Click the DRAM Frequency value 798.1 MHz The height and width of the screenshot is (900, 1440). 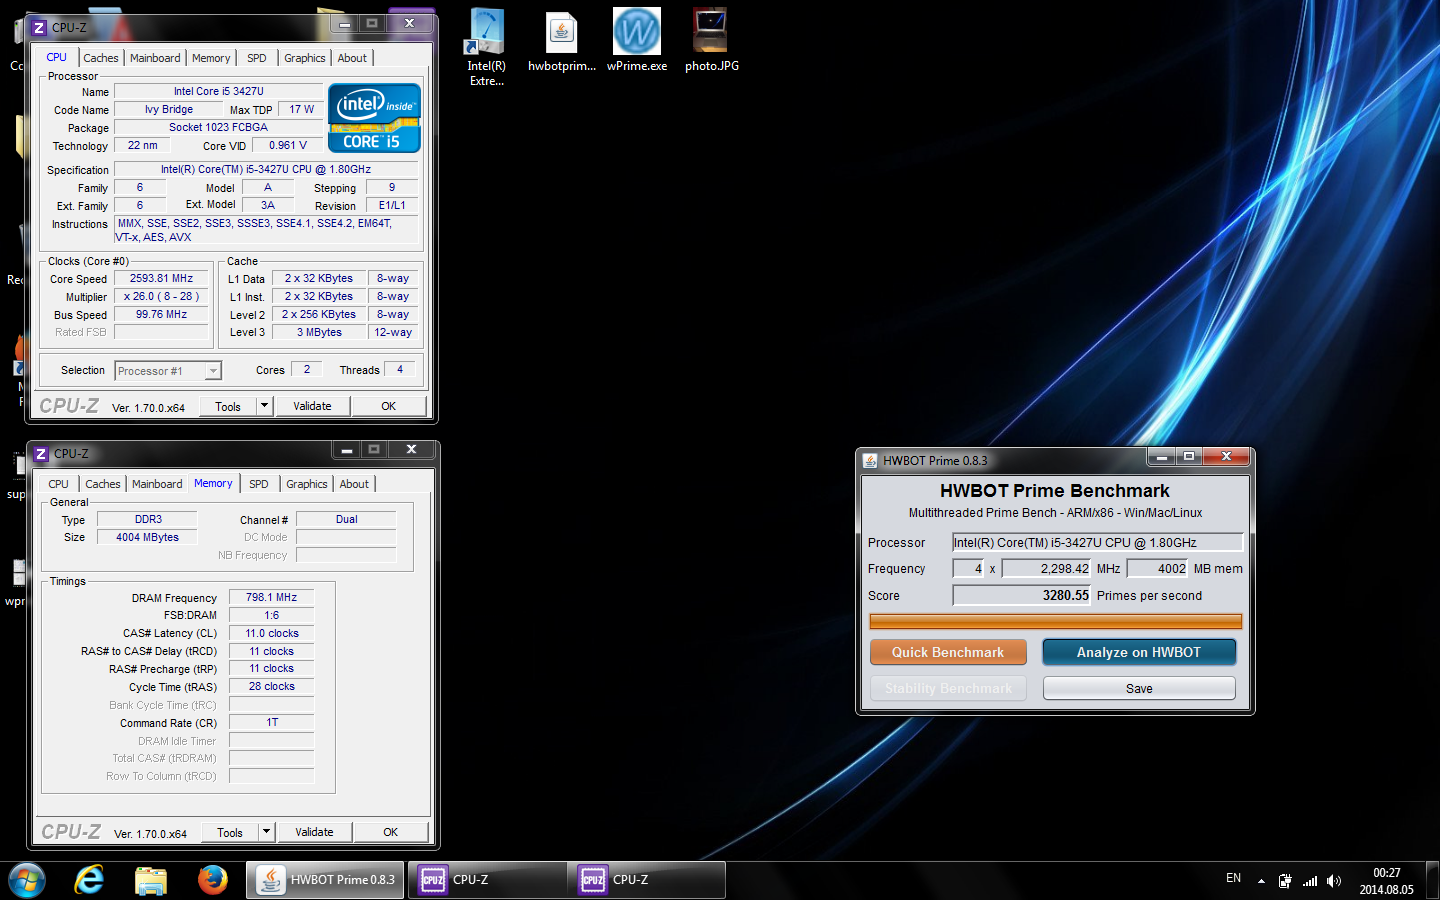coord(271,597)
